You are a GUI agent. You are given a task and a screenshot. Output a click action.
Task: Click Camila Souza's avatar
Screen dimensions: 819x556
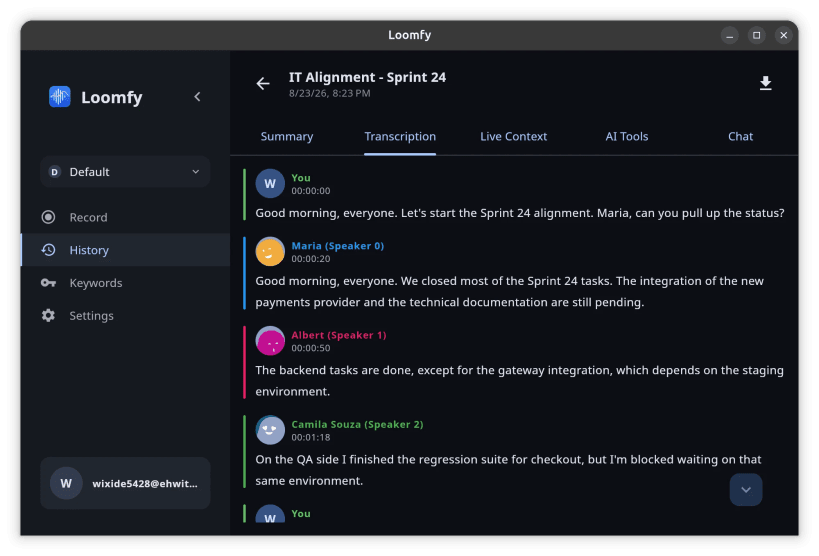(270, 430)
